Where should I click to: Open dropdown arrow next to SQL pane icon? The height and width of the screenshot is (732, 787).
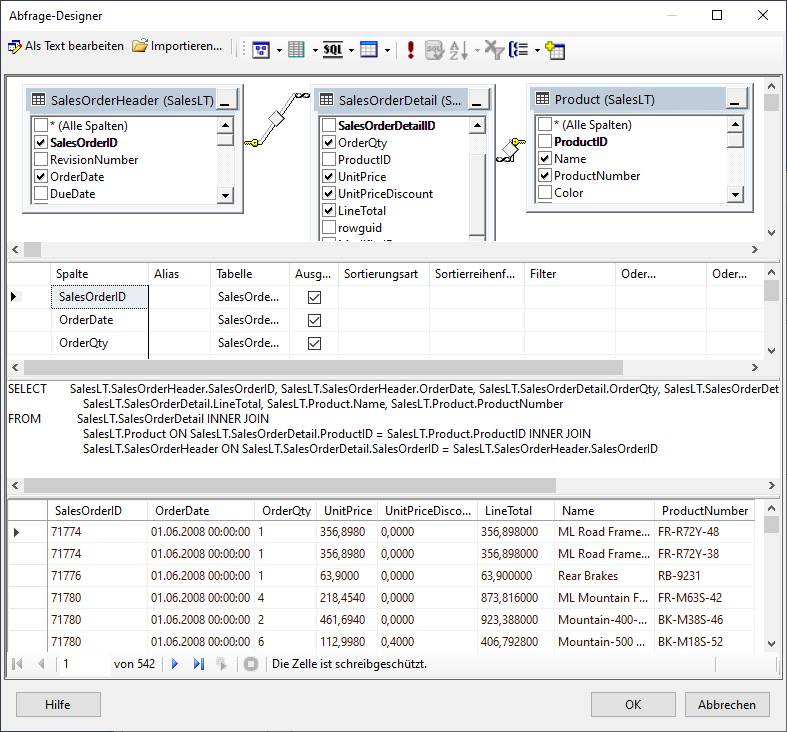351,49
